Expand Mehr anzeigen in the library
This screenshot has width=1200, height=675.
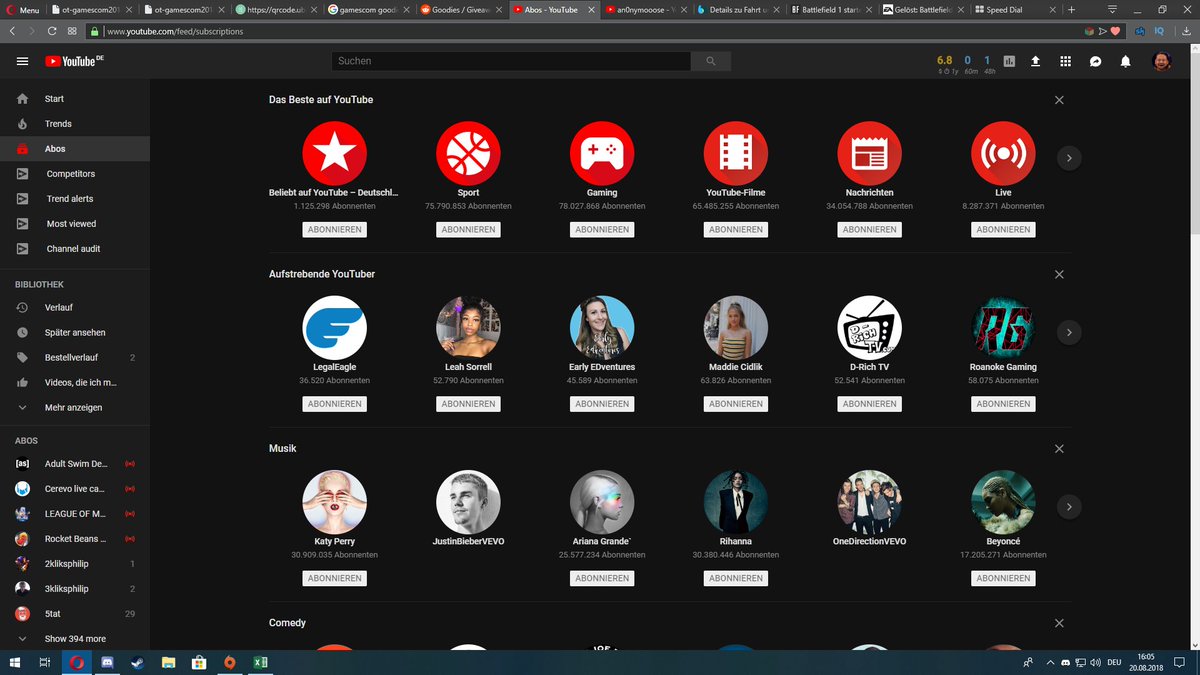point(75,408)
